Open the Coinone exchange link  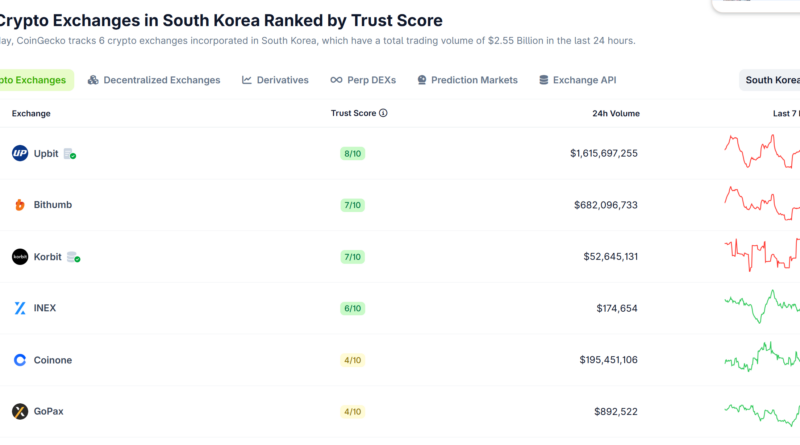pos(53,360)
